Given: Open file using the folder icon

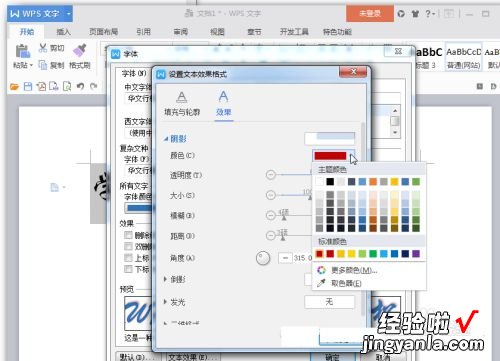Looking at the screenshot, I should click(14, 87).
